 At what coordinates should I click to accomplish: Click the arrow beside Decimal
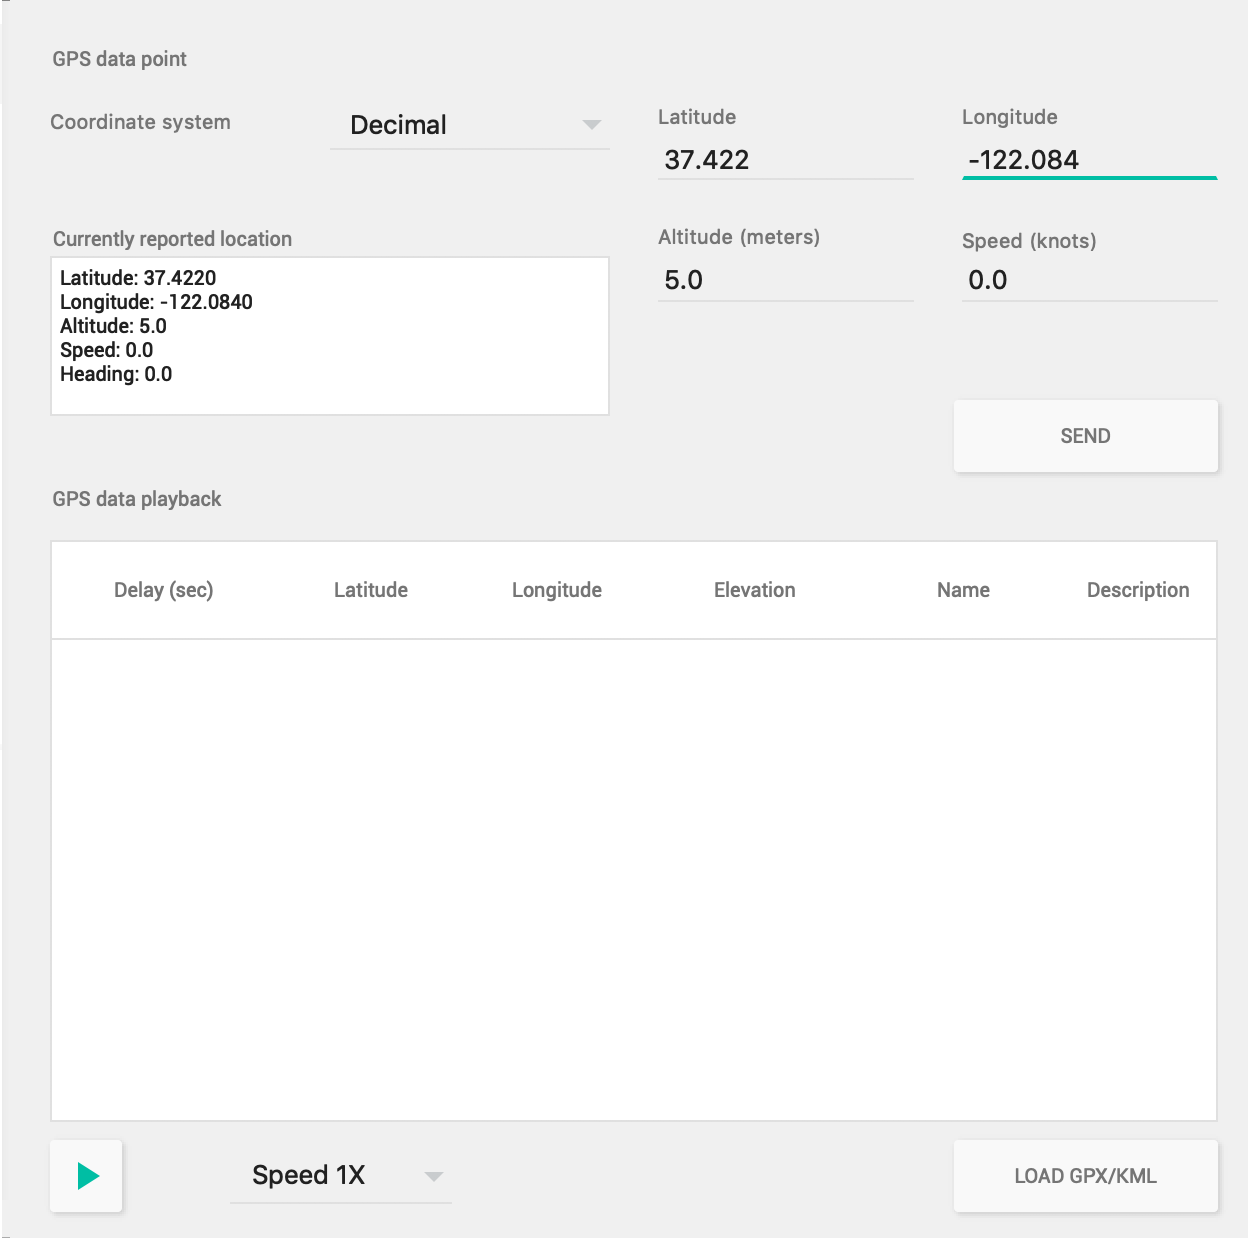pyautogui.click(x=591, y=125)
